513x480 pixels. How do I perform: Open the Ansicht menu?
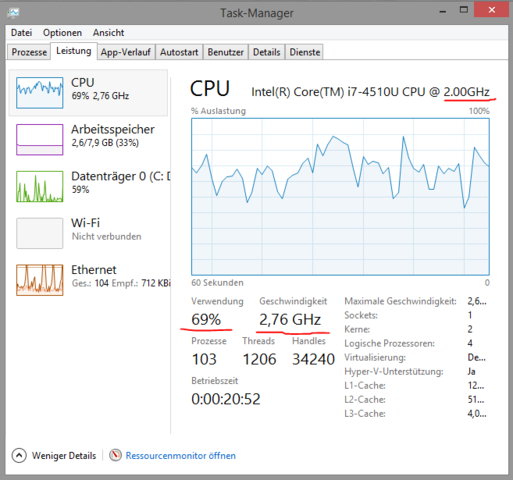coord(108,33)
